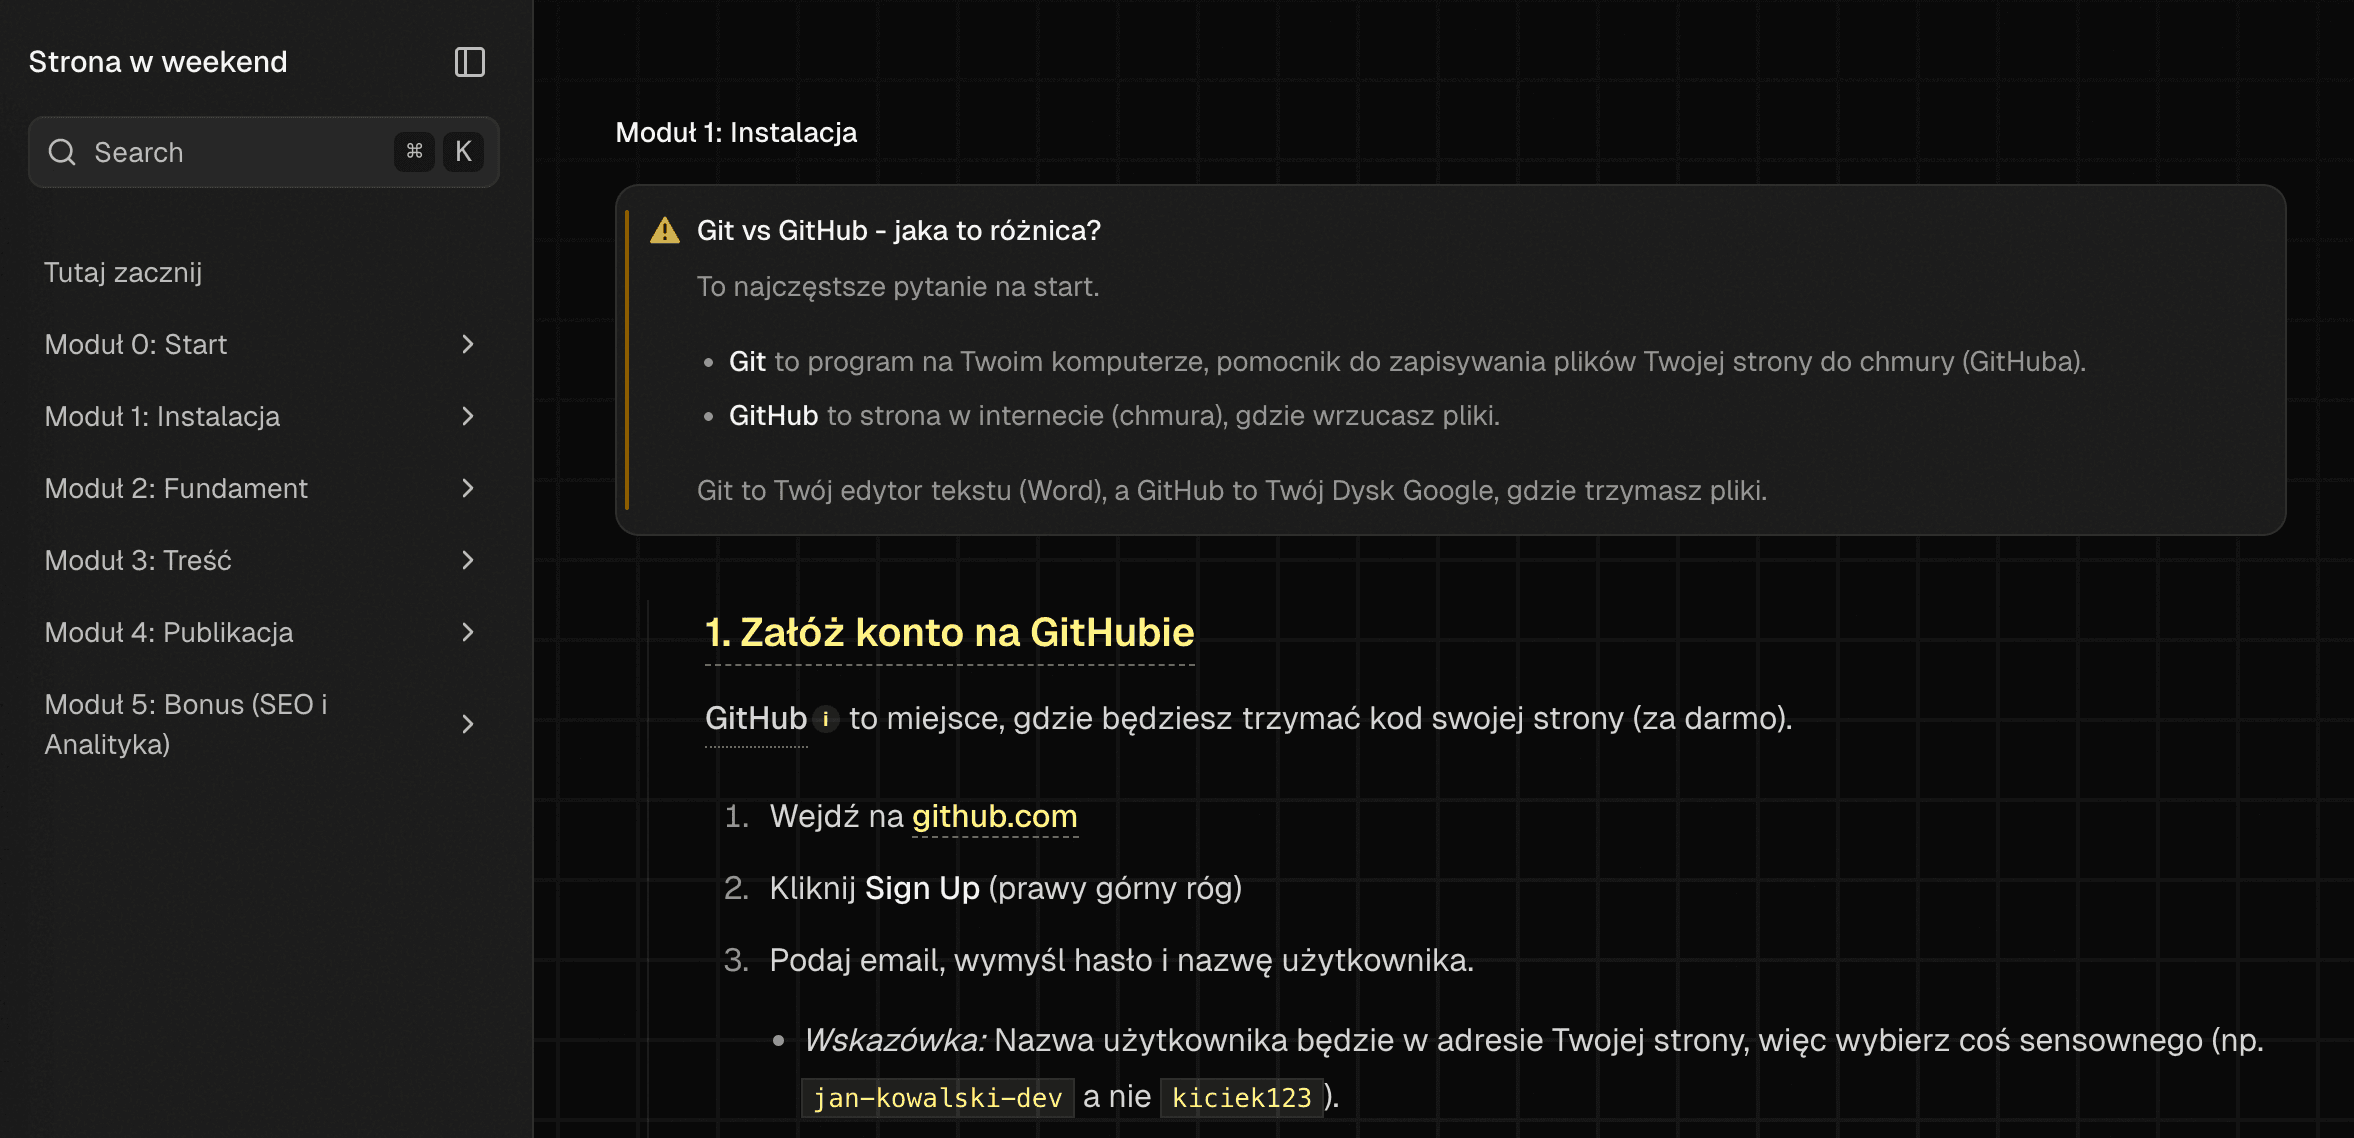Collapse the sidebar using the panel icon
2354x1138 pixels.
(x=469, y=61)
